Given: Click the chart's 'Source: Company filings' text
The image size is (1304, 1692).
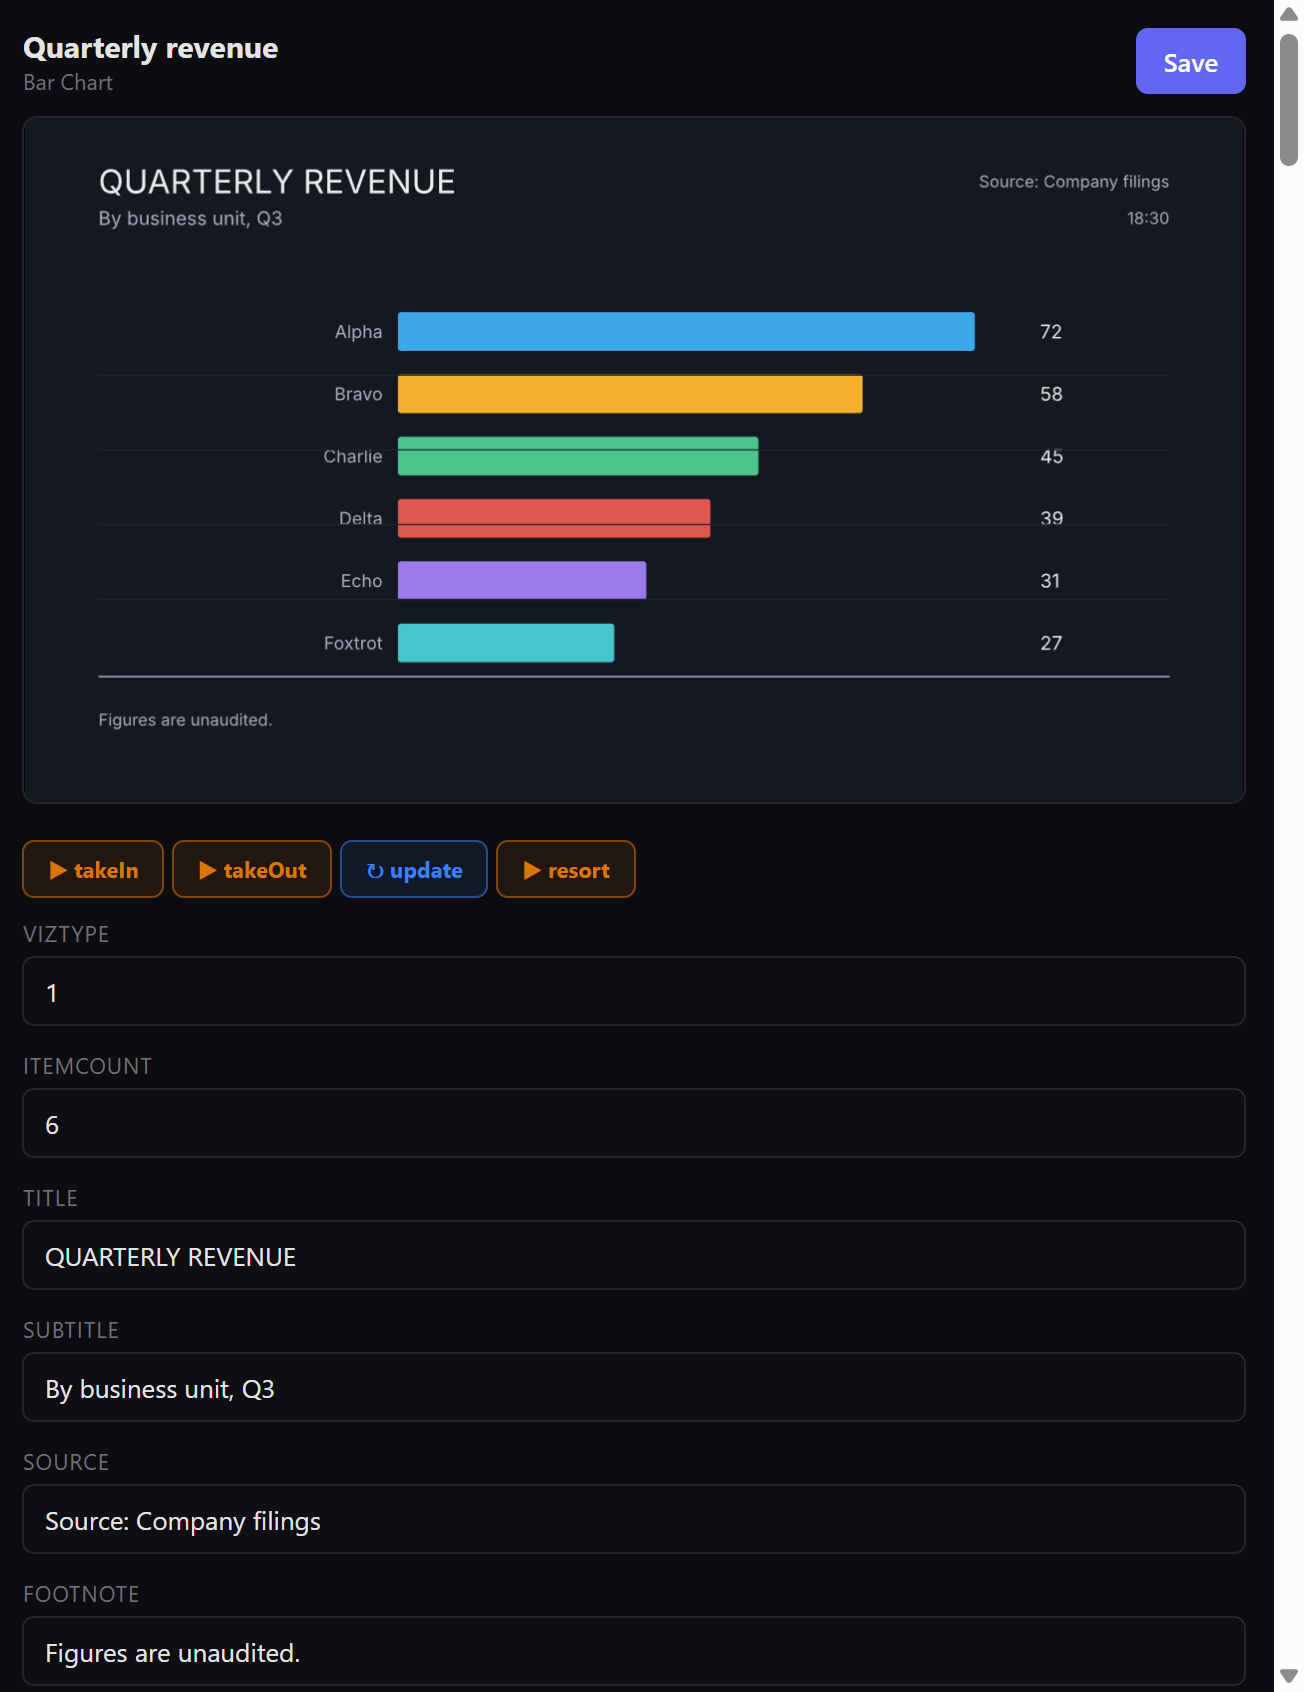Looking at the screenshot, I should coord(1074,181).
